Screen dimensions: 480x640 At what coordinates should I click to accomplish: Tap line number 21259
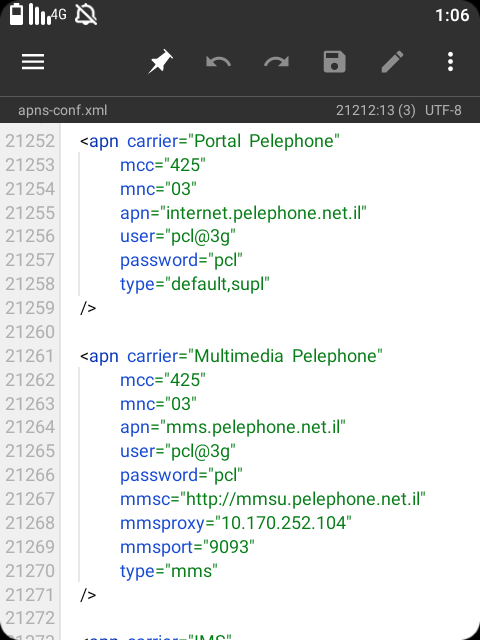click(30, 308)
